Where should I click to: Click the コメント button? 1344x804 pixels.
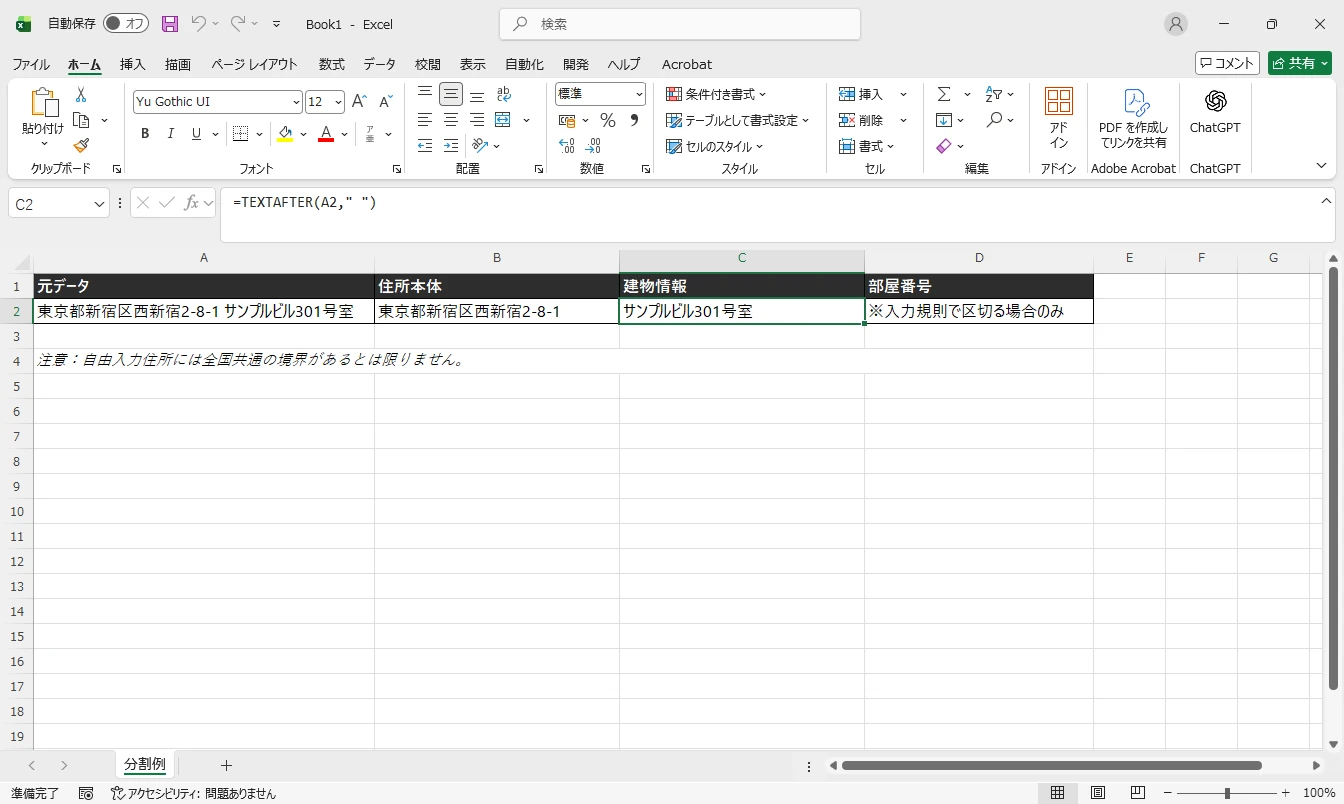[x=1227, y=63]
